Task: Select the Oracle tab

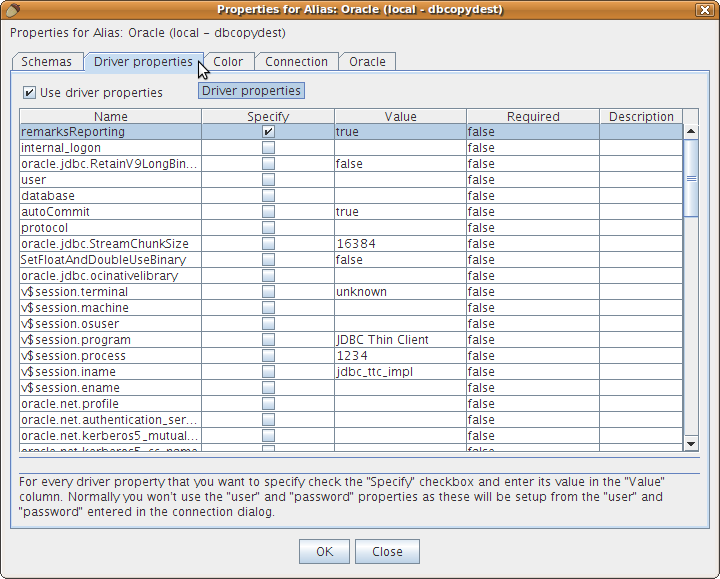Action: click(367, 62)
